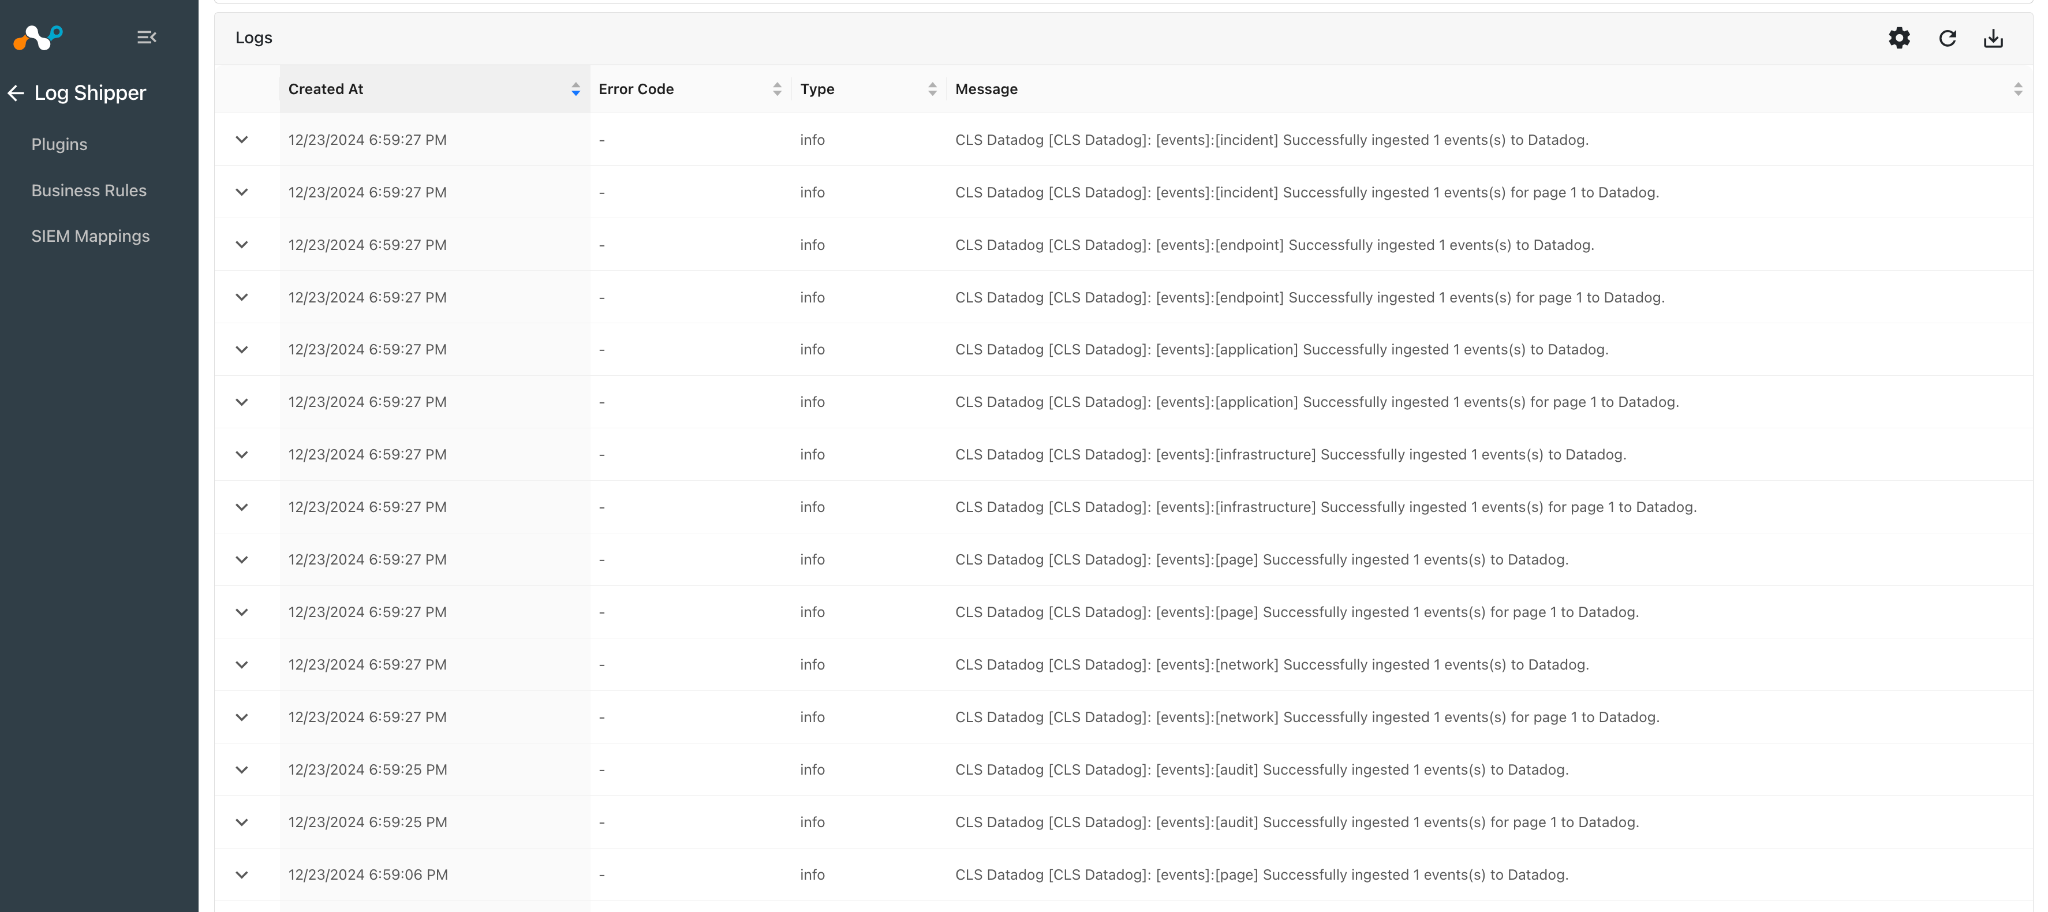2048x912 pixels.
Task: Click the [network] 'for page 1' message text
Action: pos(1307,717)
